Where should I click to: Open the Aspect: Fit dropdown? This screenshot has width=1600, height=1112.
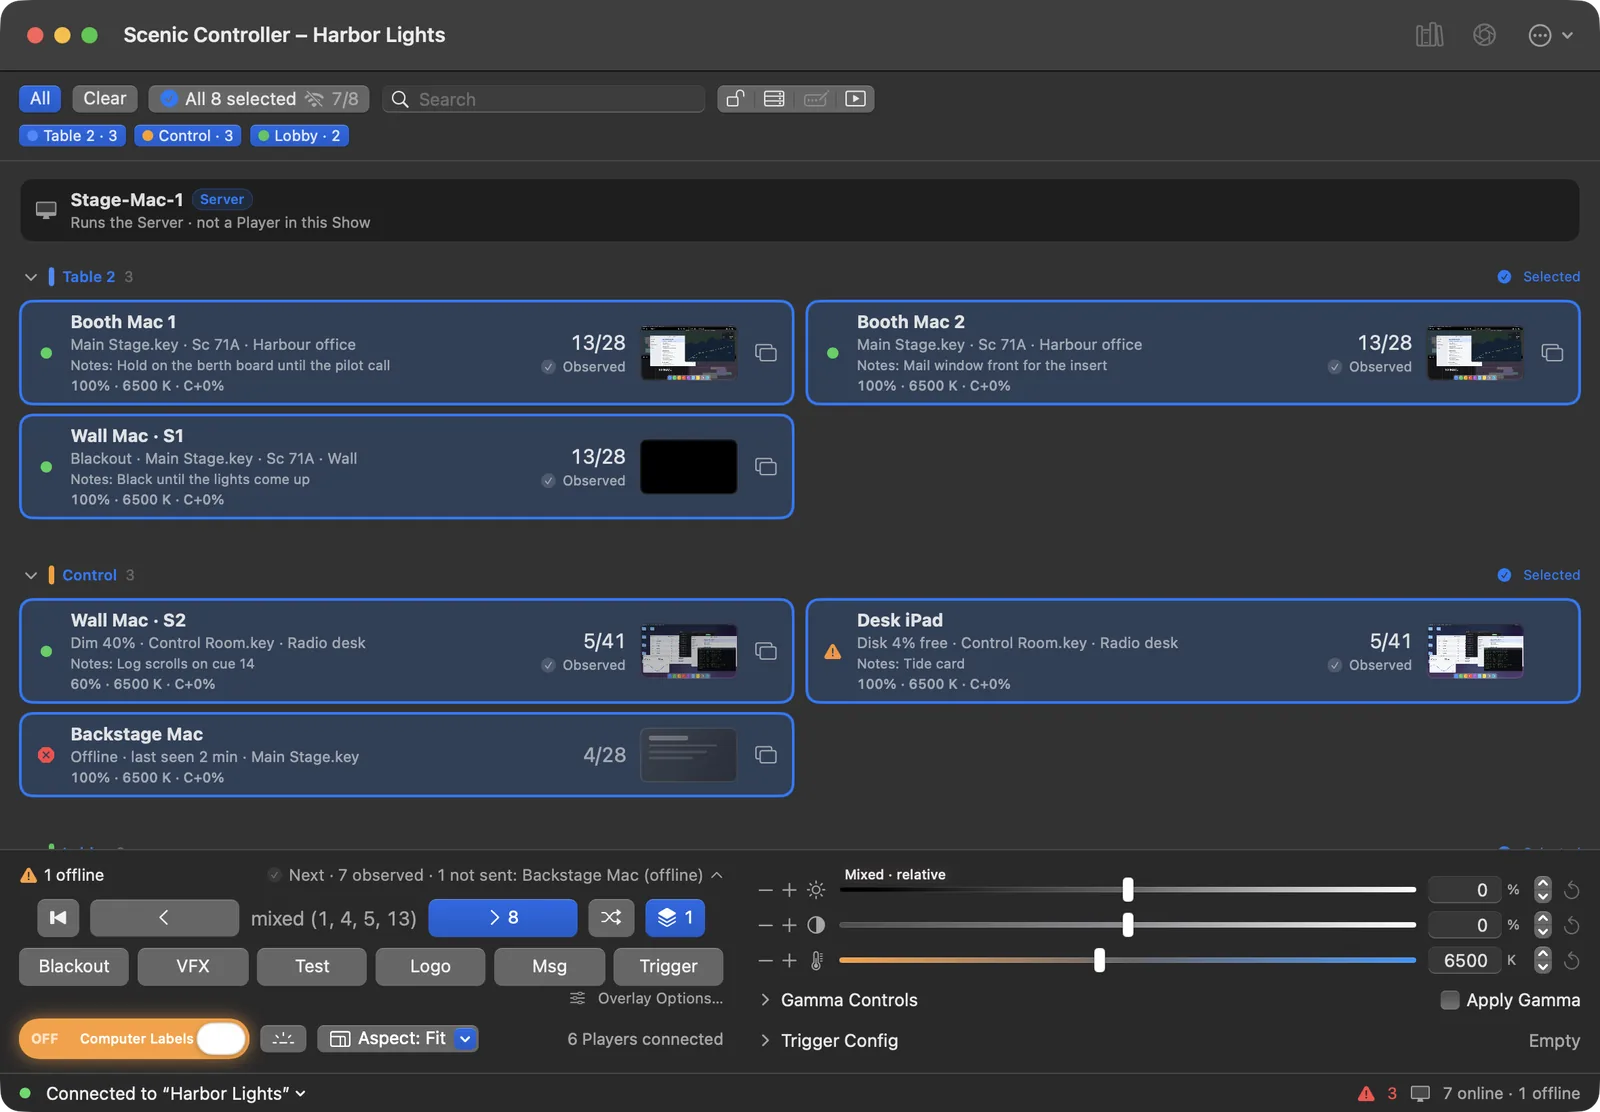pyautogui.click(x=398, y=1039)
